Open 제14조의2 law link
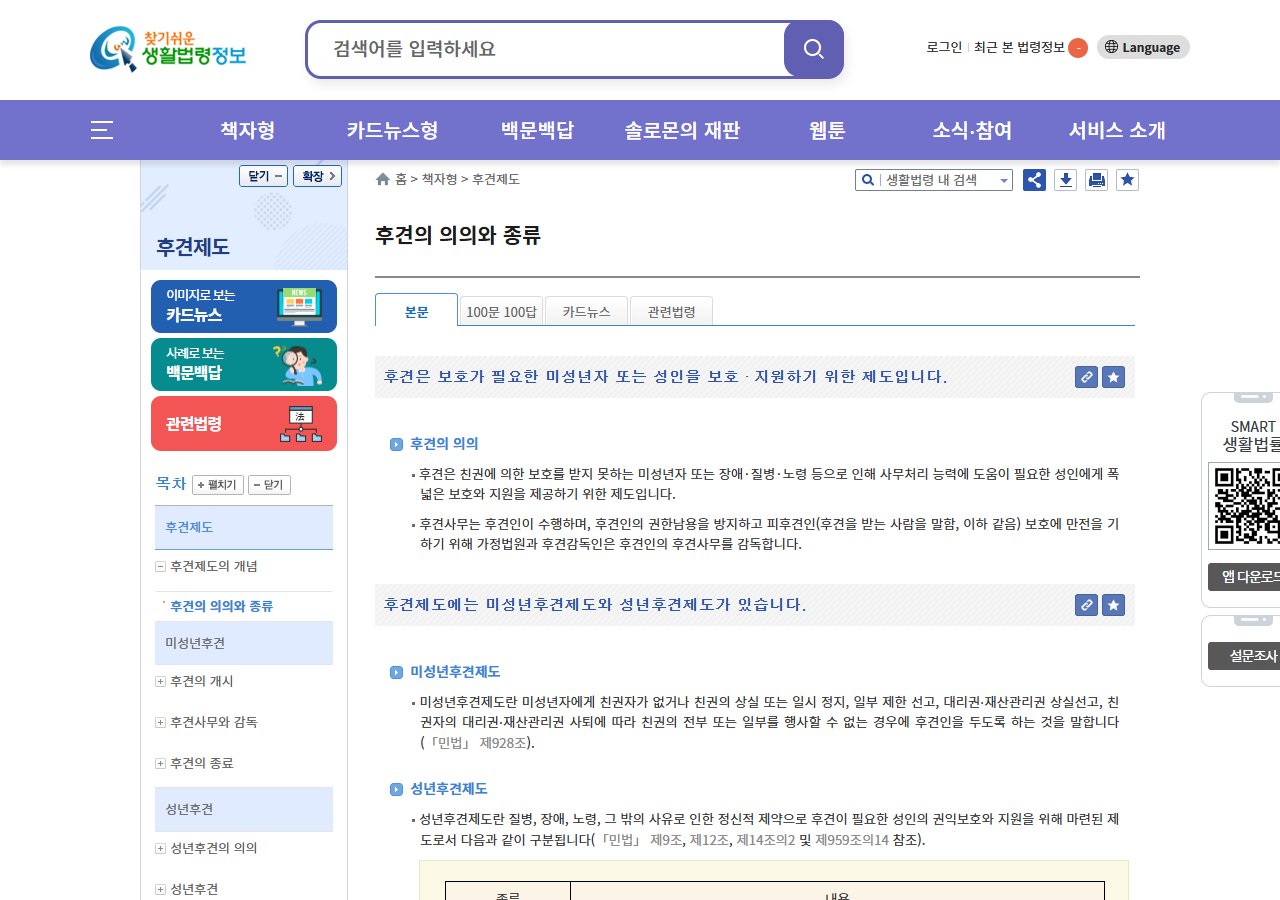Viewport: 1280px width, 900px height. (766, 840)
